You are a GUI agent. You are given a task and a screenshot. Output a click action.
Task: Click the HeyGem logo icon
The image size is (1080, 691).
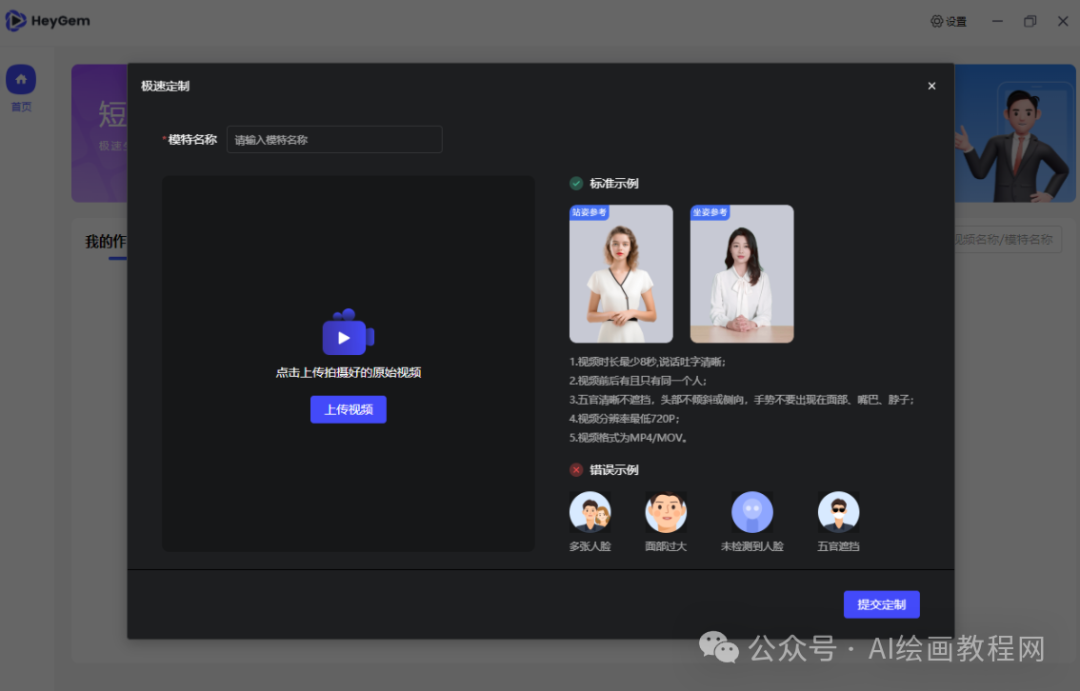click(x=17, y=20)
